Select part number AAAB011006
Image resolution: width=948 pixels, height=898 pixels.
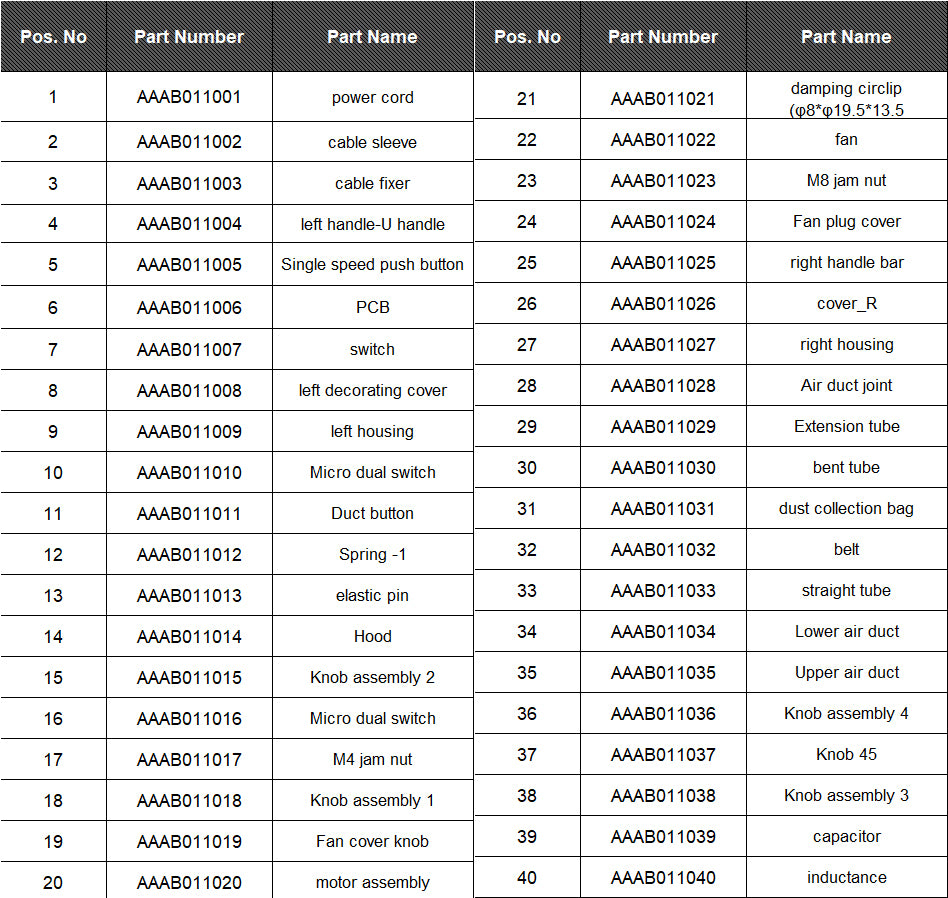(x=189, y=308)
